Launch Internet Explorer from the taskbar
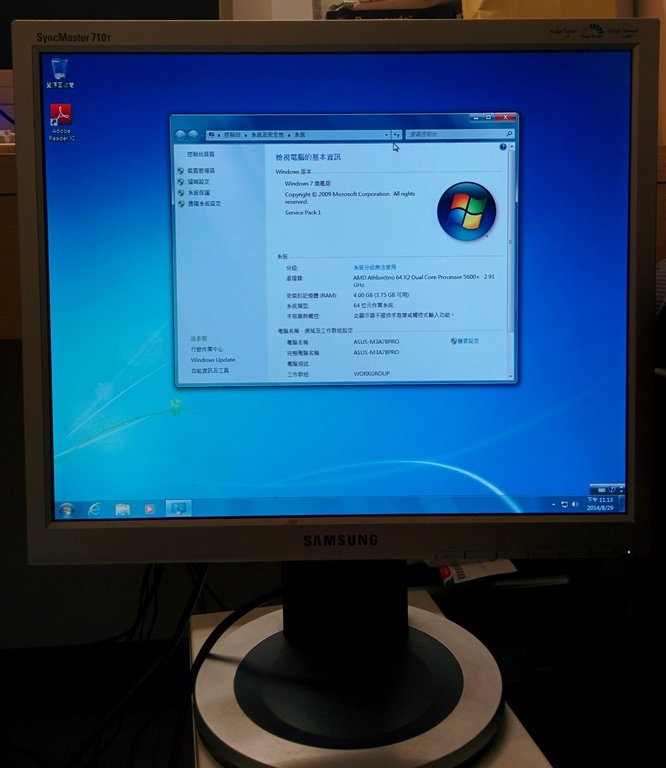The image size is (666, 768). click(x=95, y=509)
